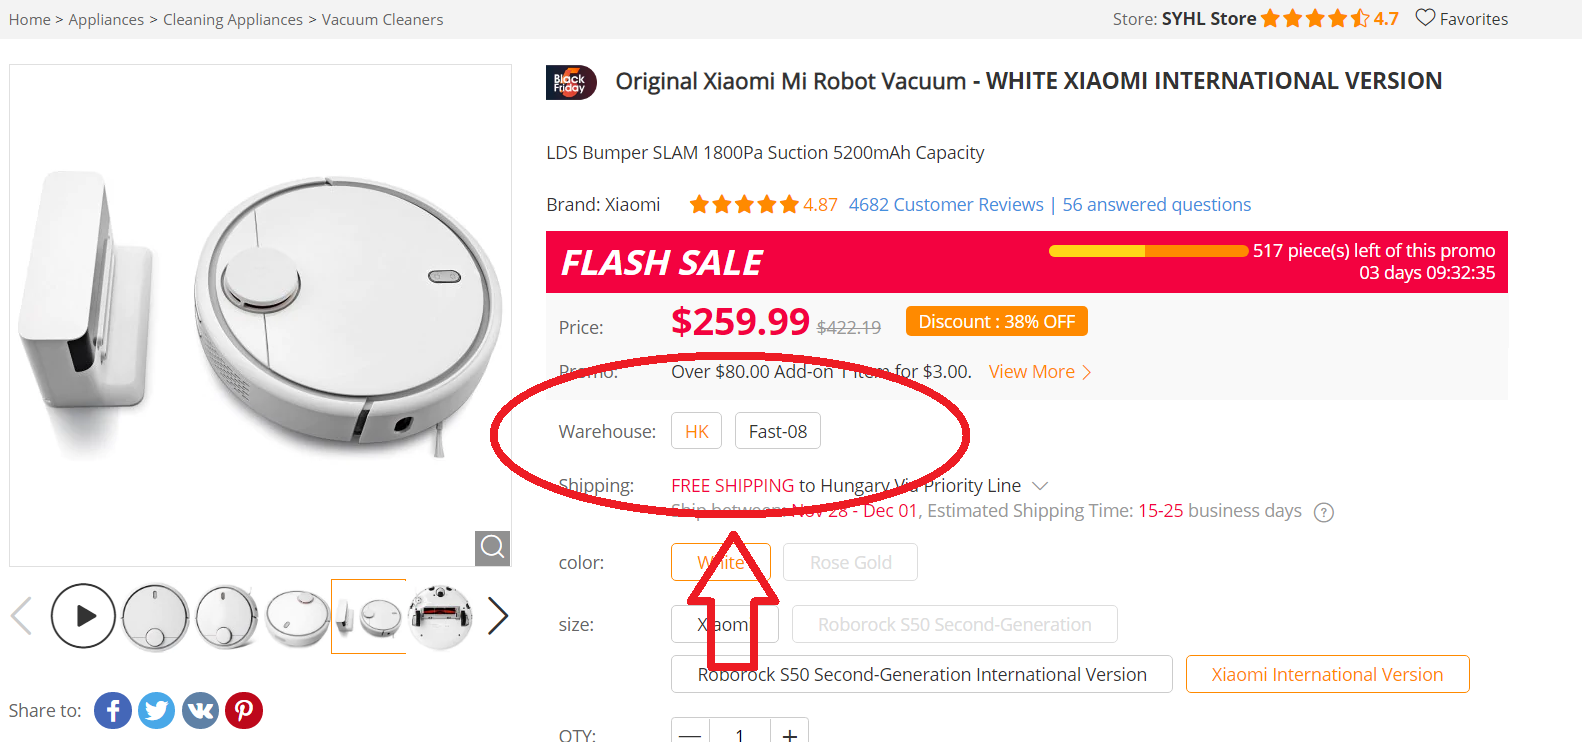The width and height of the screenshot is (1582, 742).
Task: Expand the shipping method dropdown
Action: (x=1040, y=486)
